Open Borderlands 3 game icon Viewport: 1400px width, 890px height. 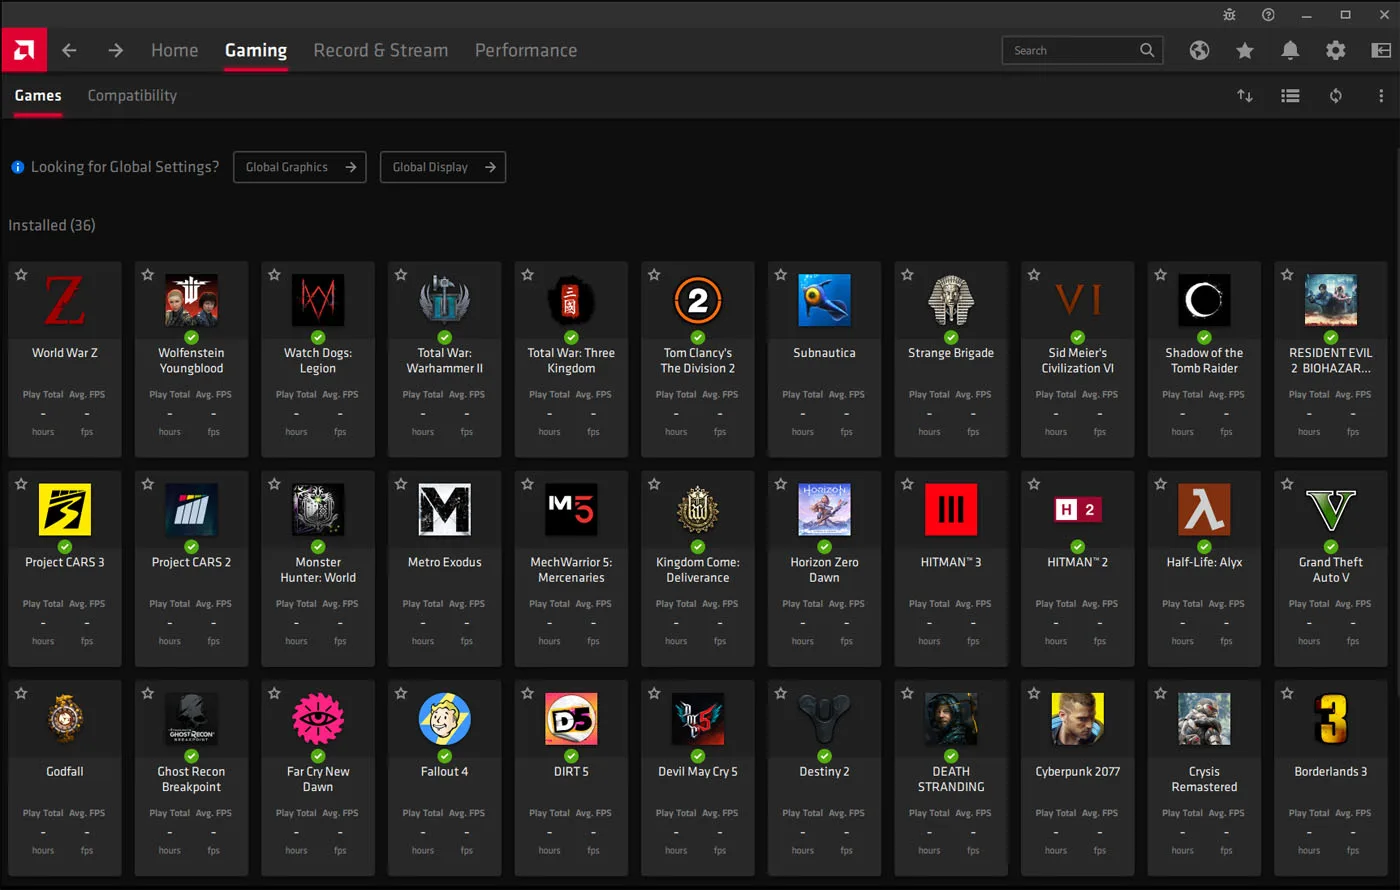(x=1331, y=718)
